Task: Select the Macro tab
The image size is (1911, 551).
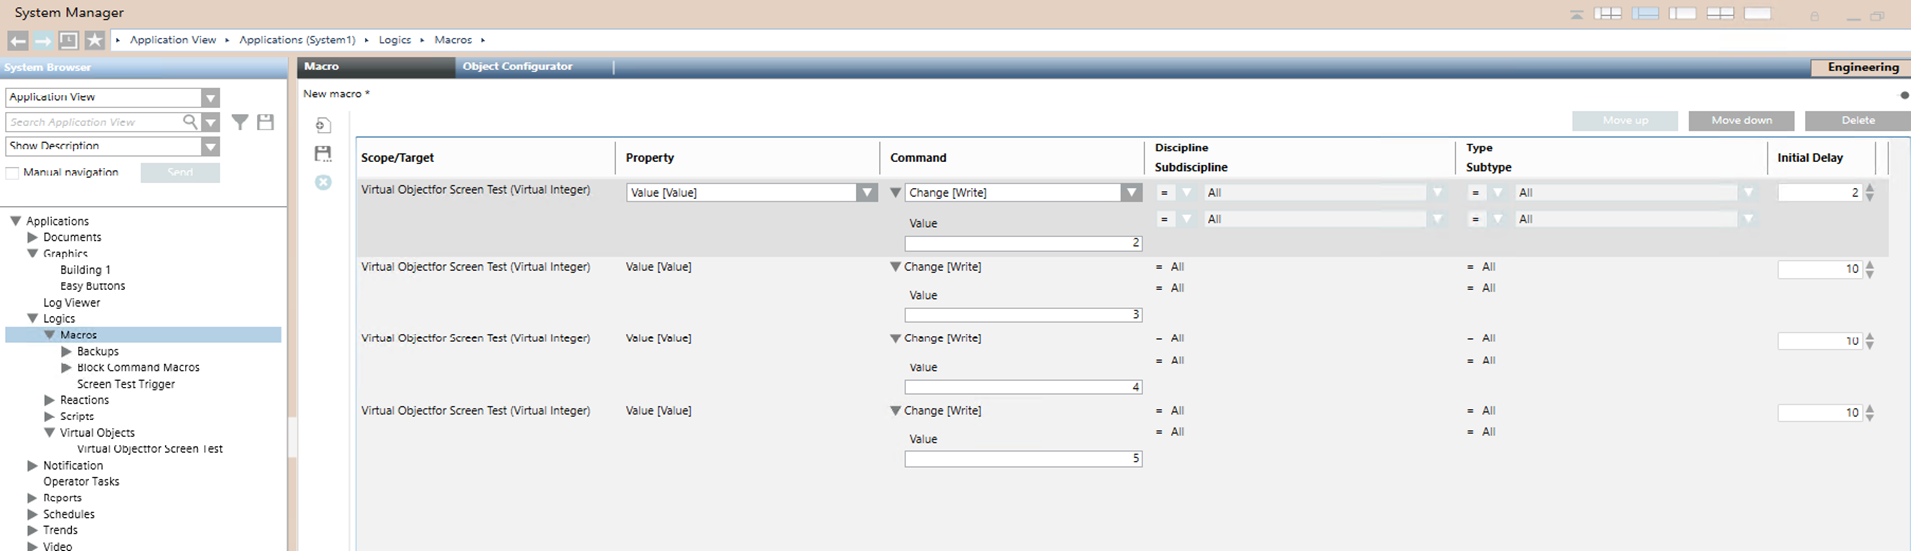Action: (322, 67)
